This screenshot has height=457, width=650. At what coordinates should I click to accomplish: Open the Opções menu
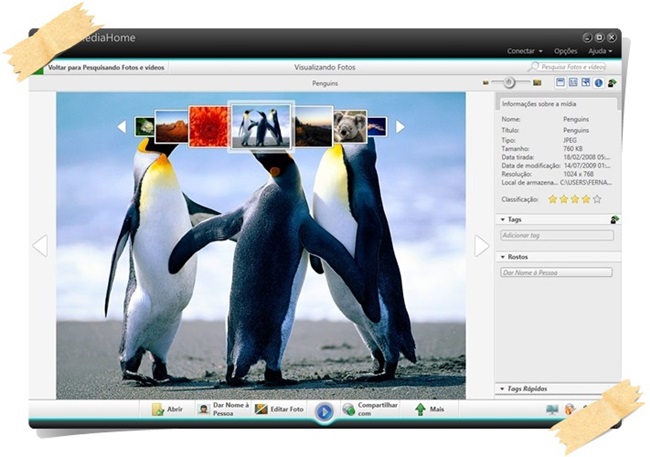(x=565, y=51)
